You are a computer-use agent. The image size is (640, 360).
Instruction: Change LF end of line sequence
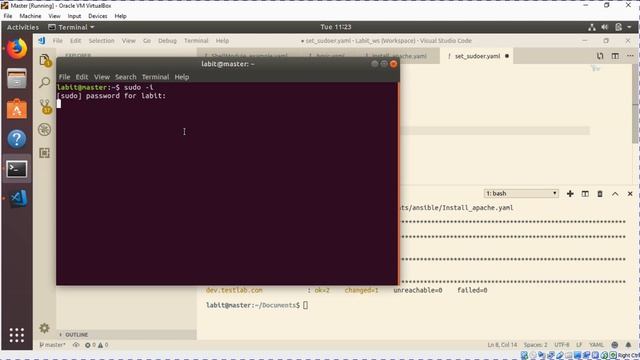pyautogui.click(x=579, y=345)
